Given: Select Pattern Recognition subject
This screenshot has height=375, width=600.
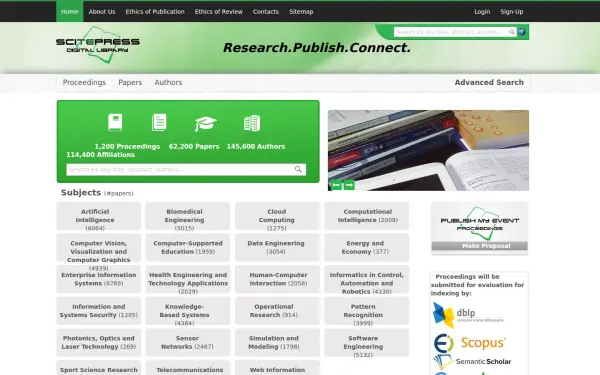Looking at the screenshot, I should pos(367,311).
